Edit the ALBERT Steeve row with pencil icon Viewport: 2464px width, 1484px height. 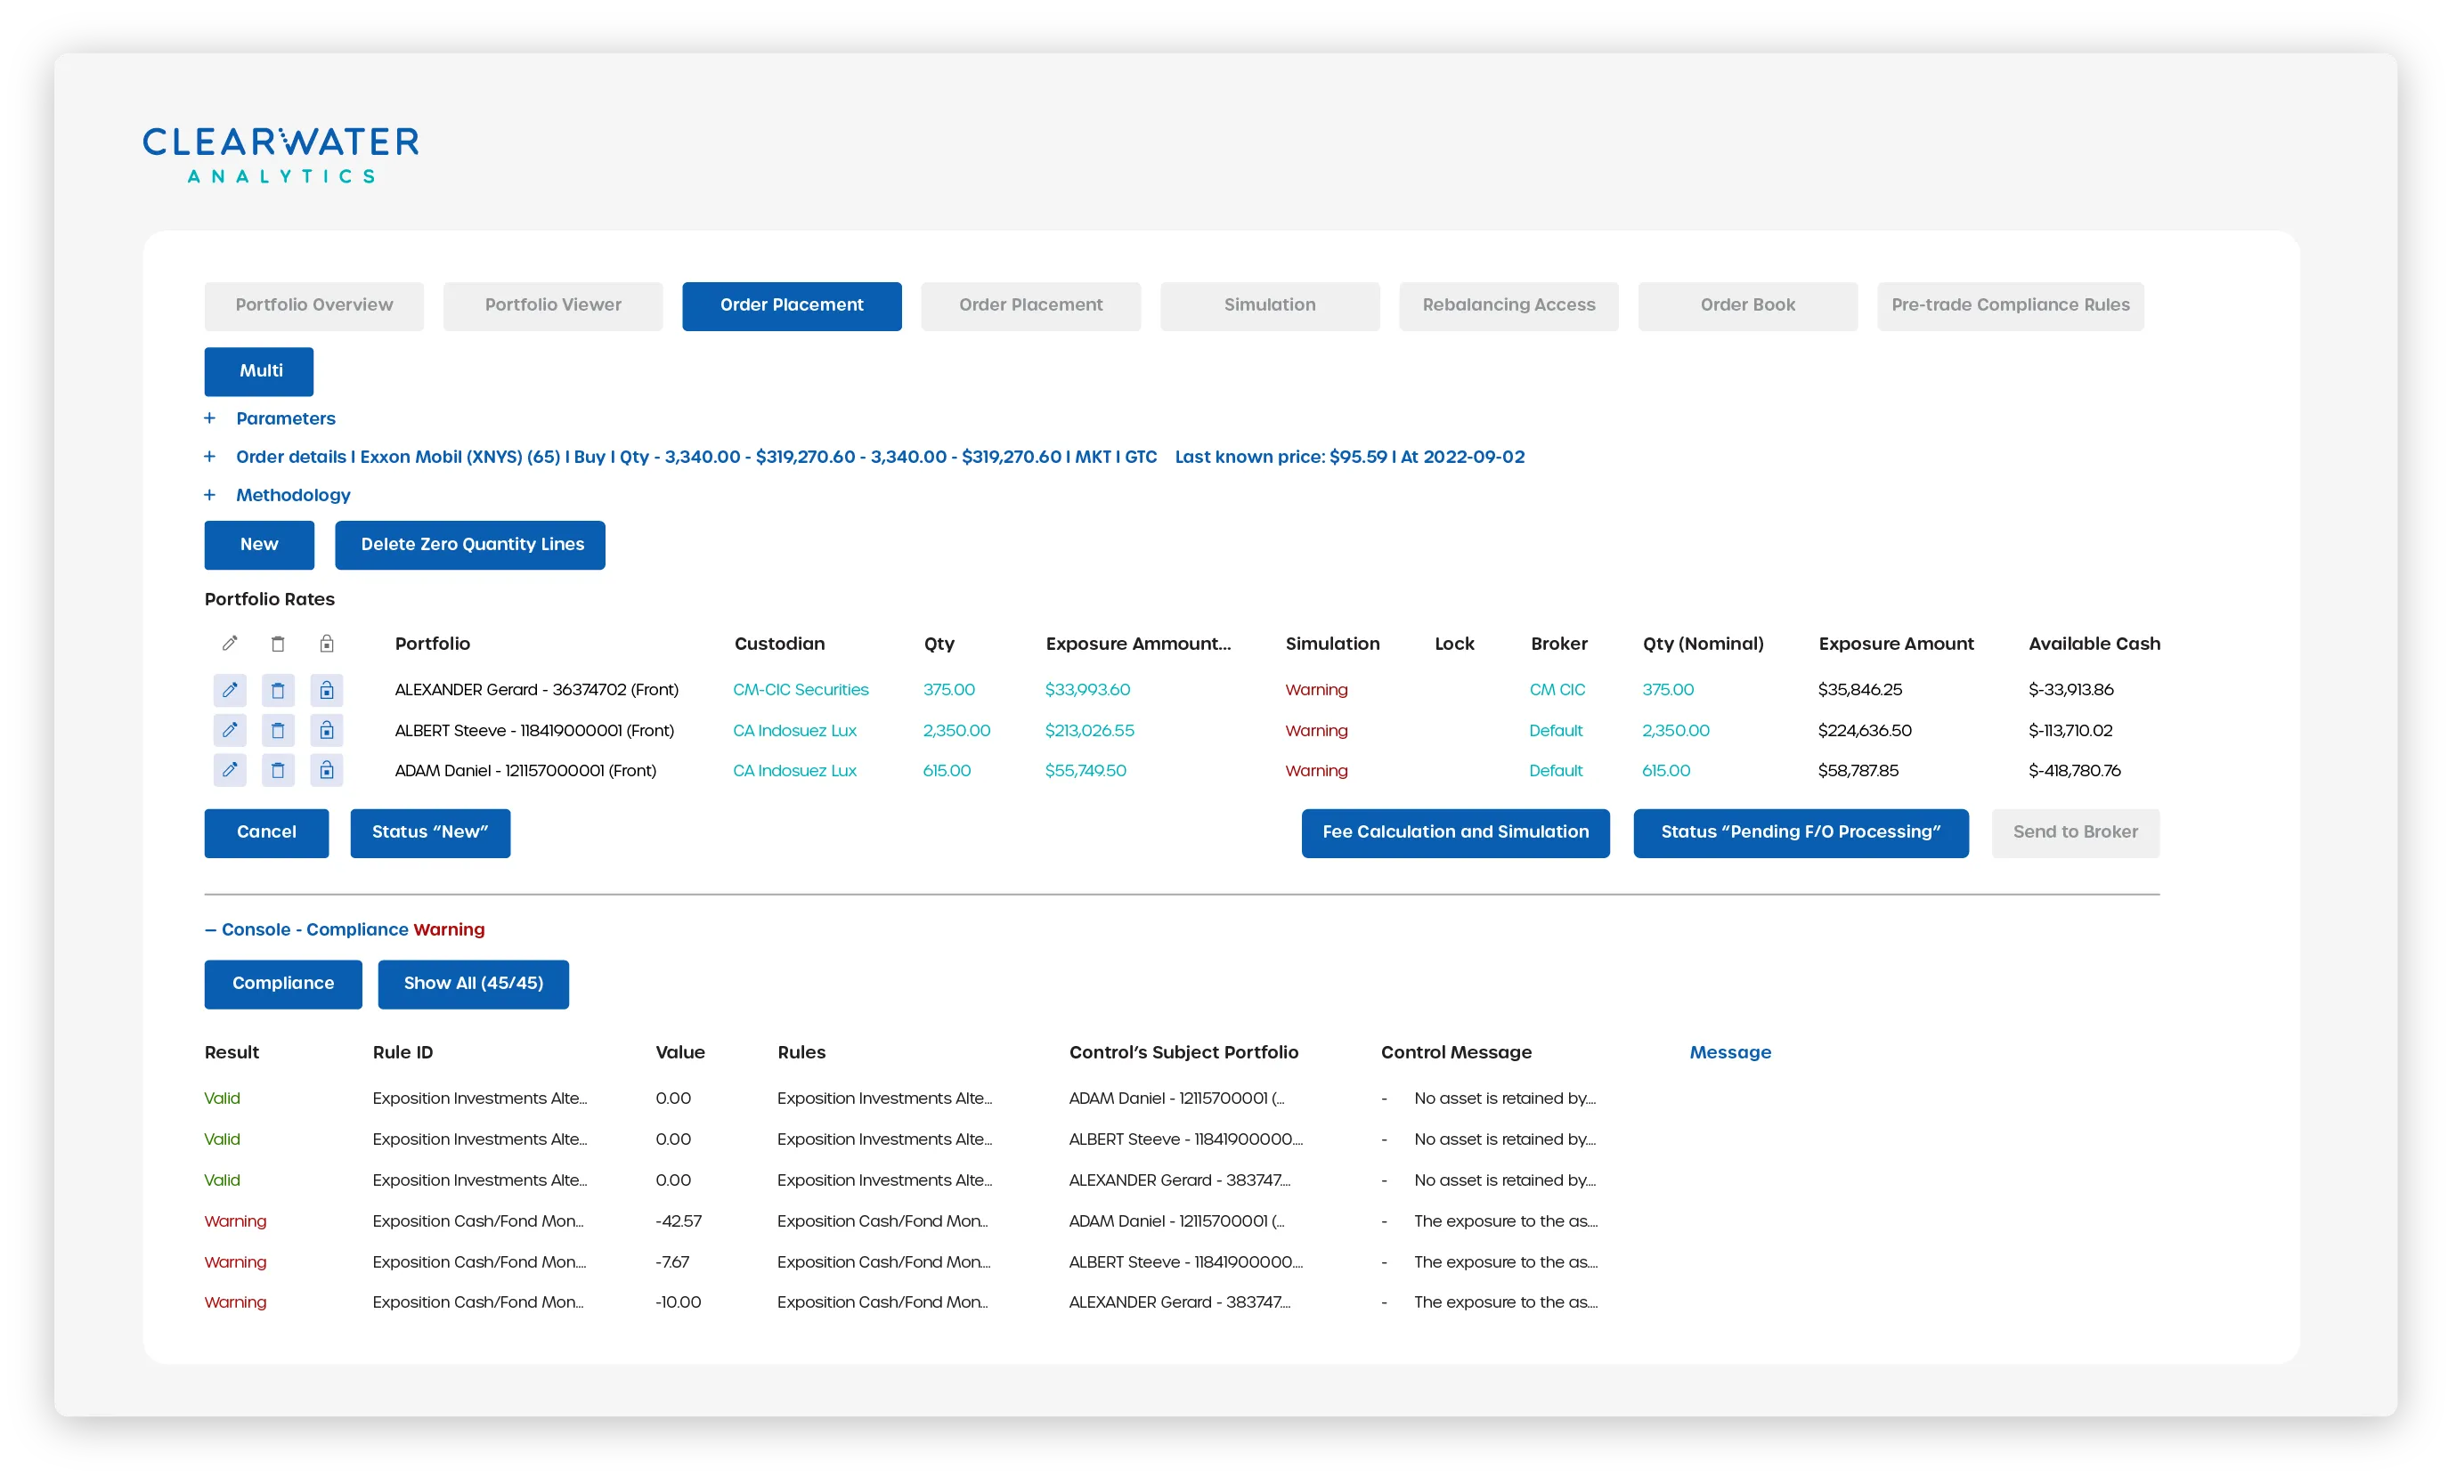[230, 730]
